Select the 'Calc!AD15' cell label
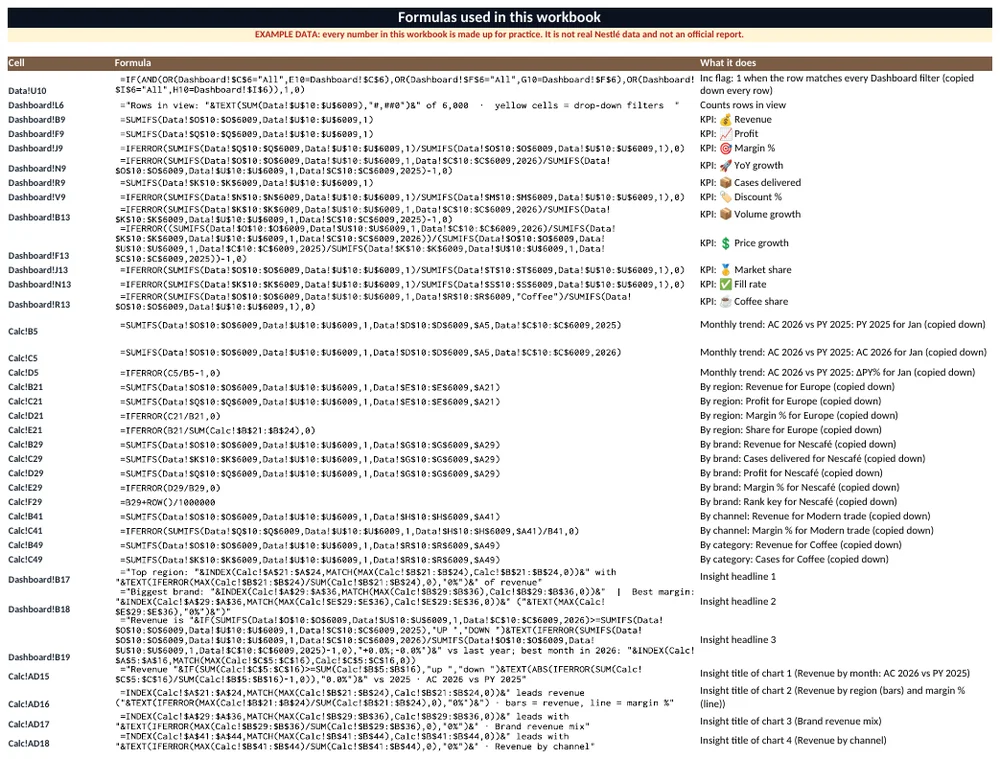1000x759 pixels. (x=29, y=677)
